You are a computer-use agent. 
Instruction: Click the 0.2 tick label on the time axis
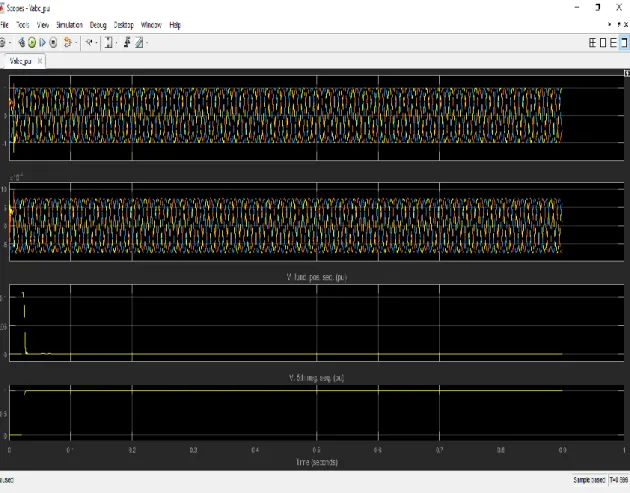(x=132, y=450)
